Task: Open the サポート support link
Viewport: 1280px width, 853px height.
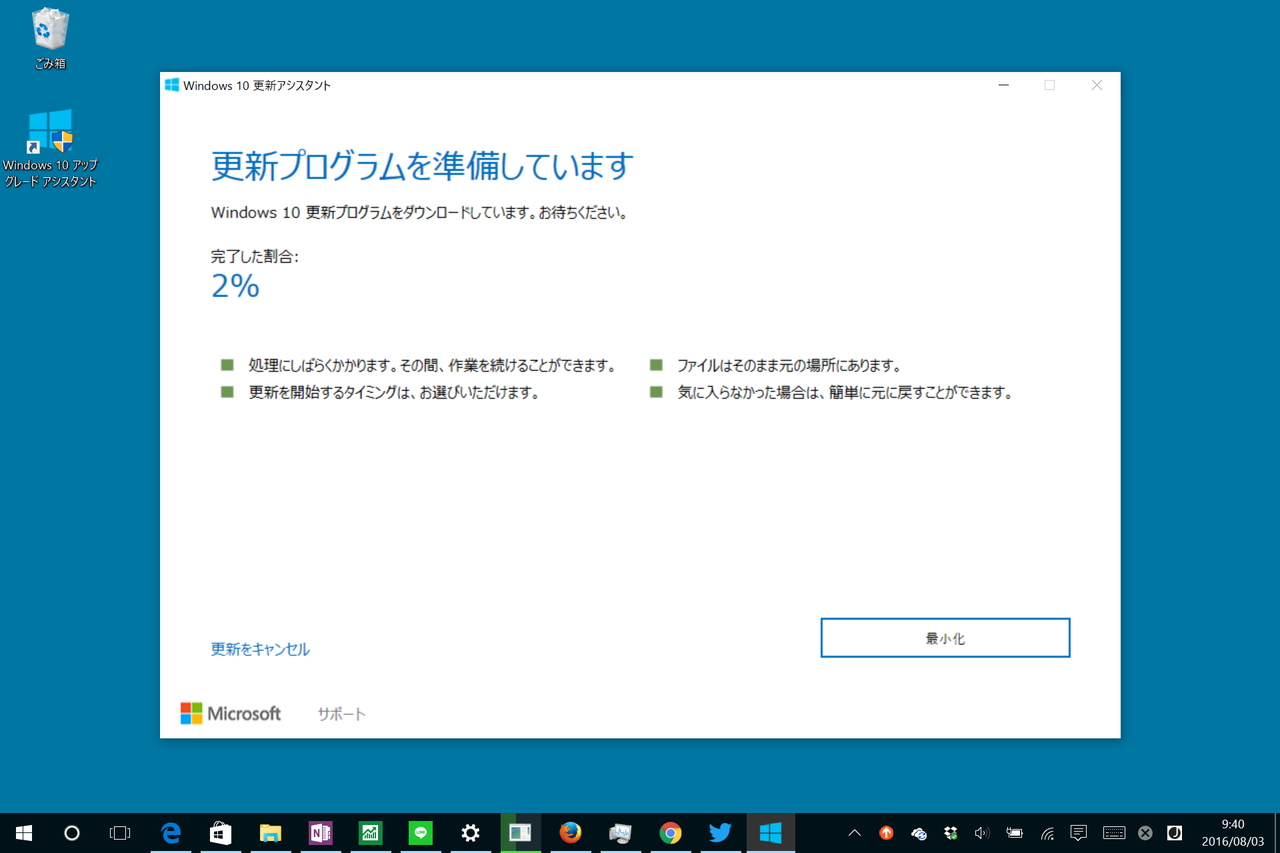Action: click(340, 713)
